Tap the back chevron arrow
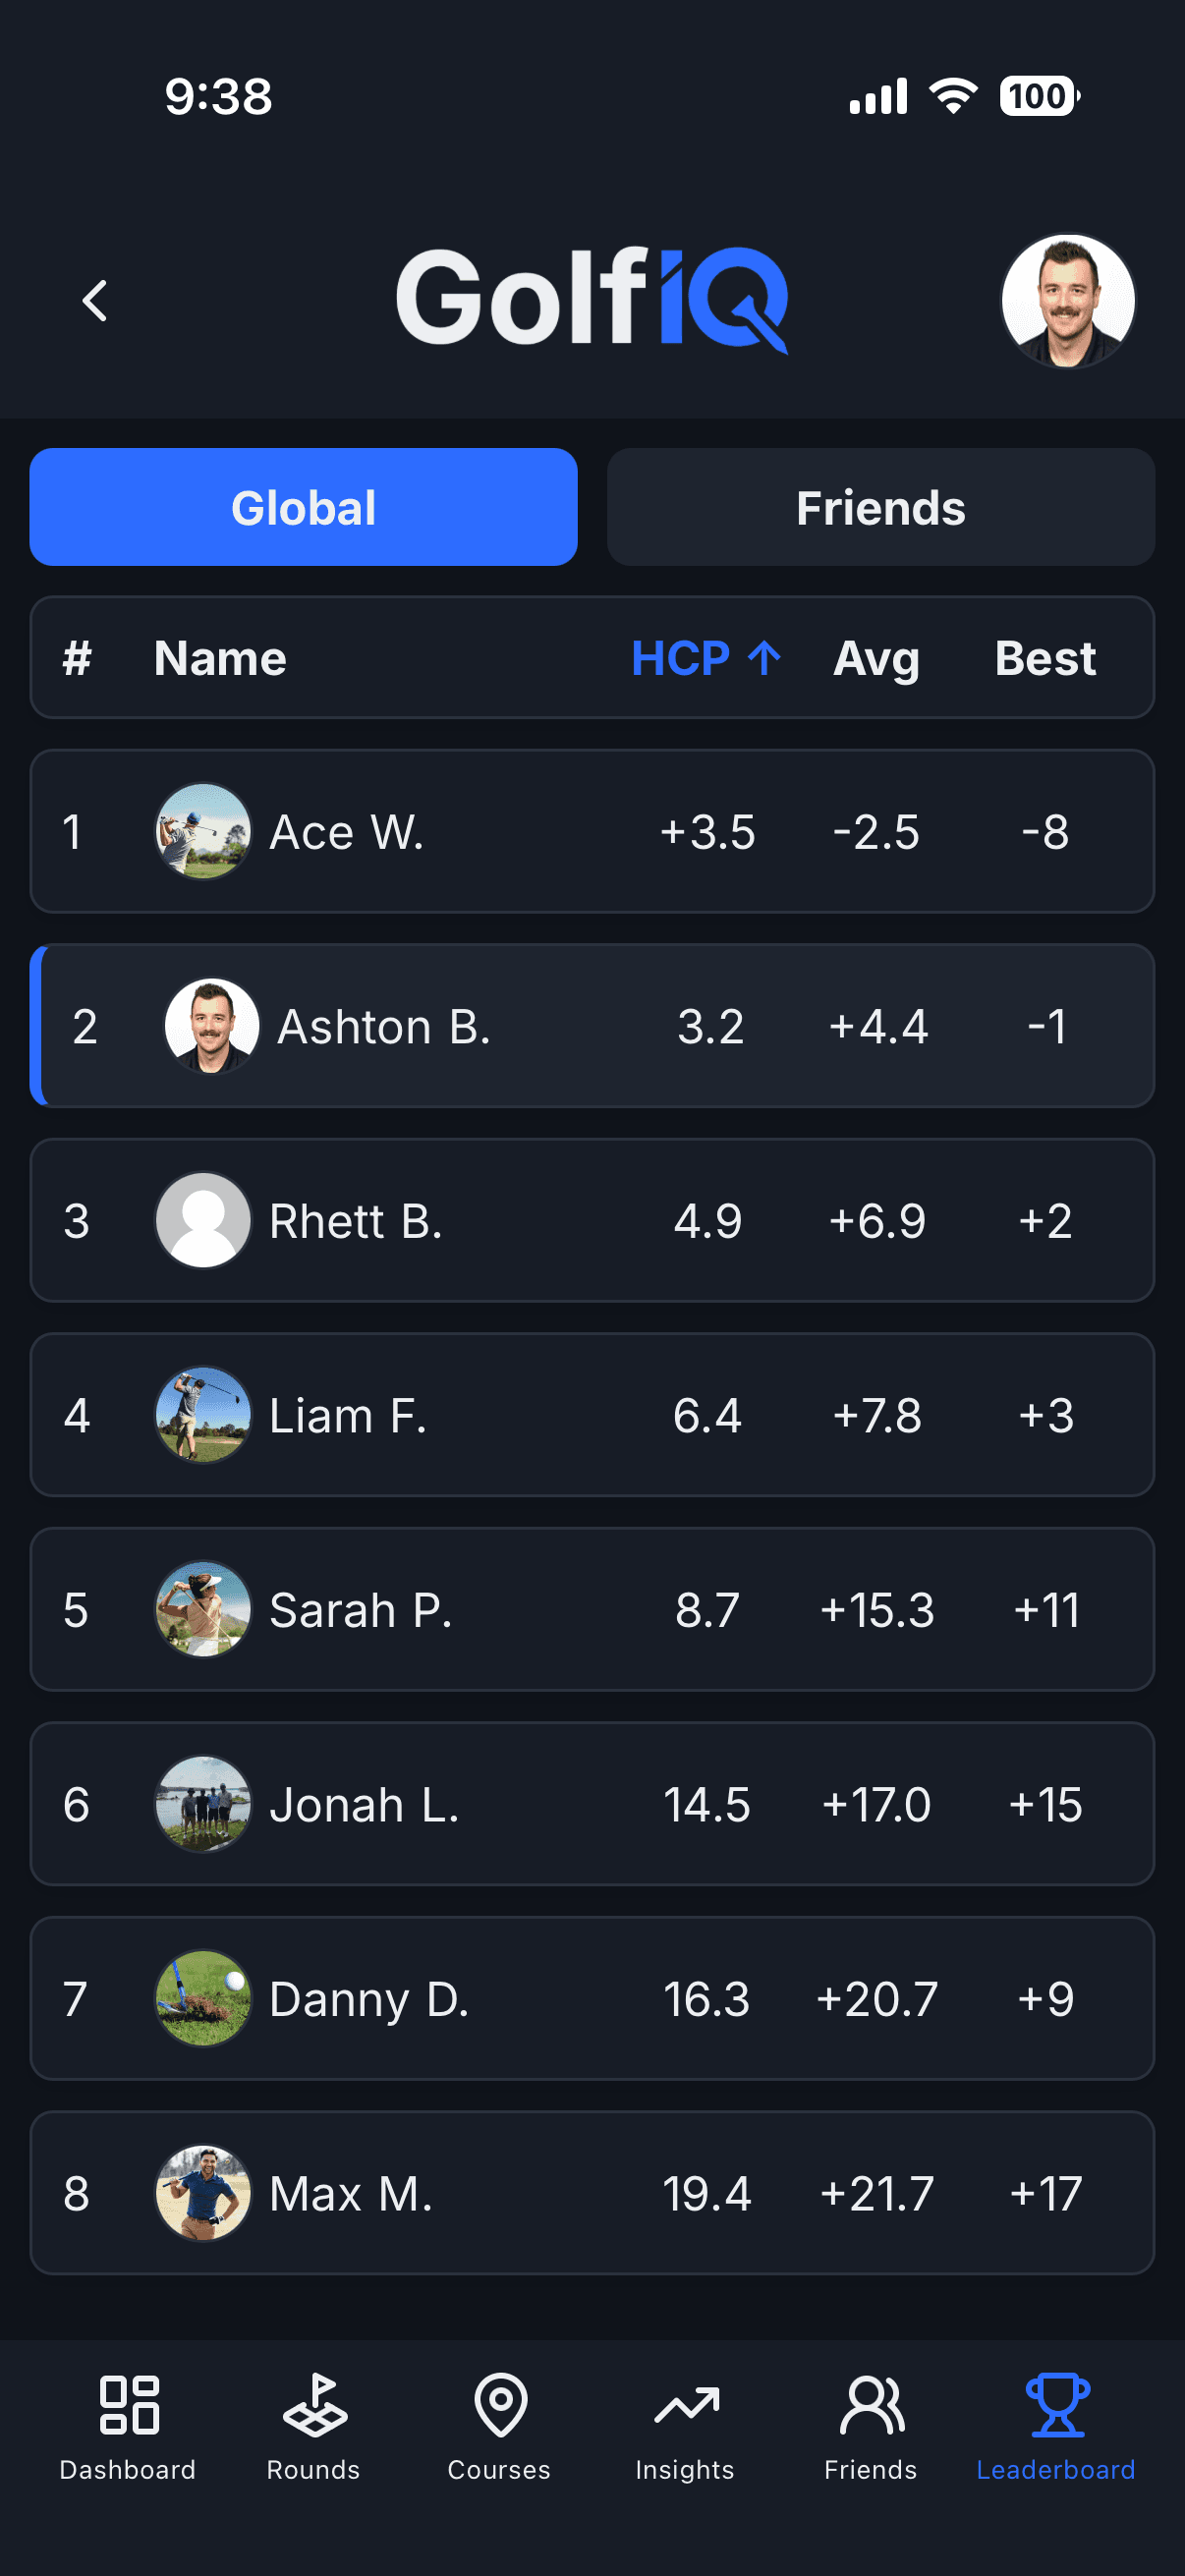 [x=95, y=301]
